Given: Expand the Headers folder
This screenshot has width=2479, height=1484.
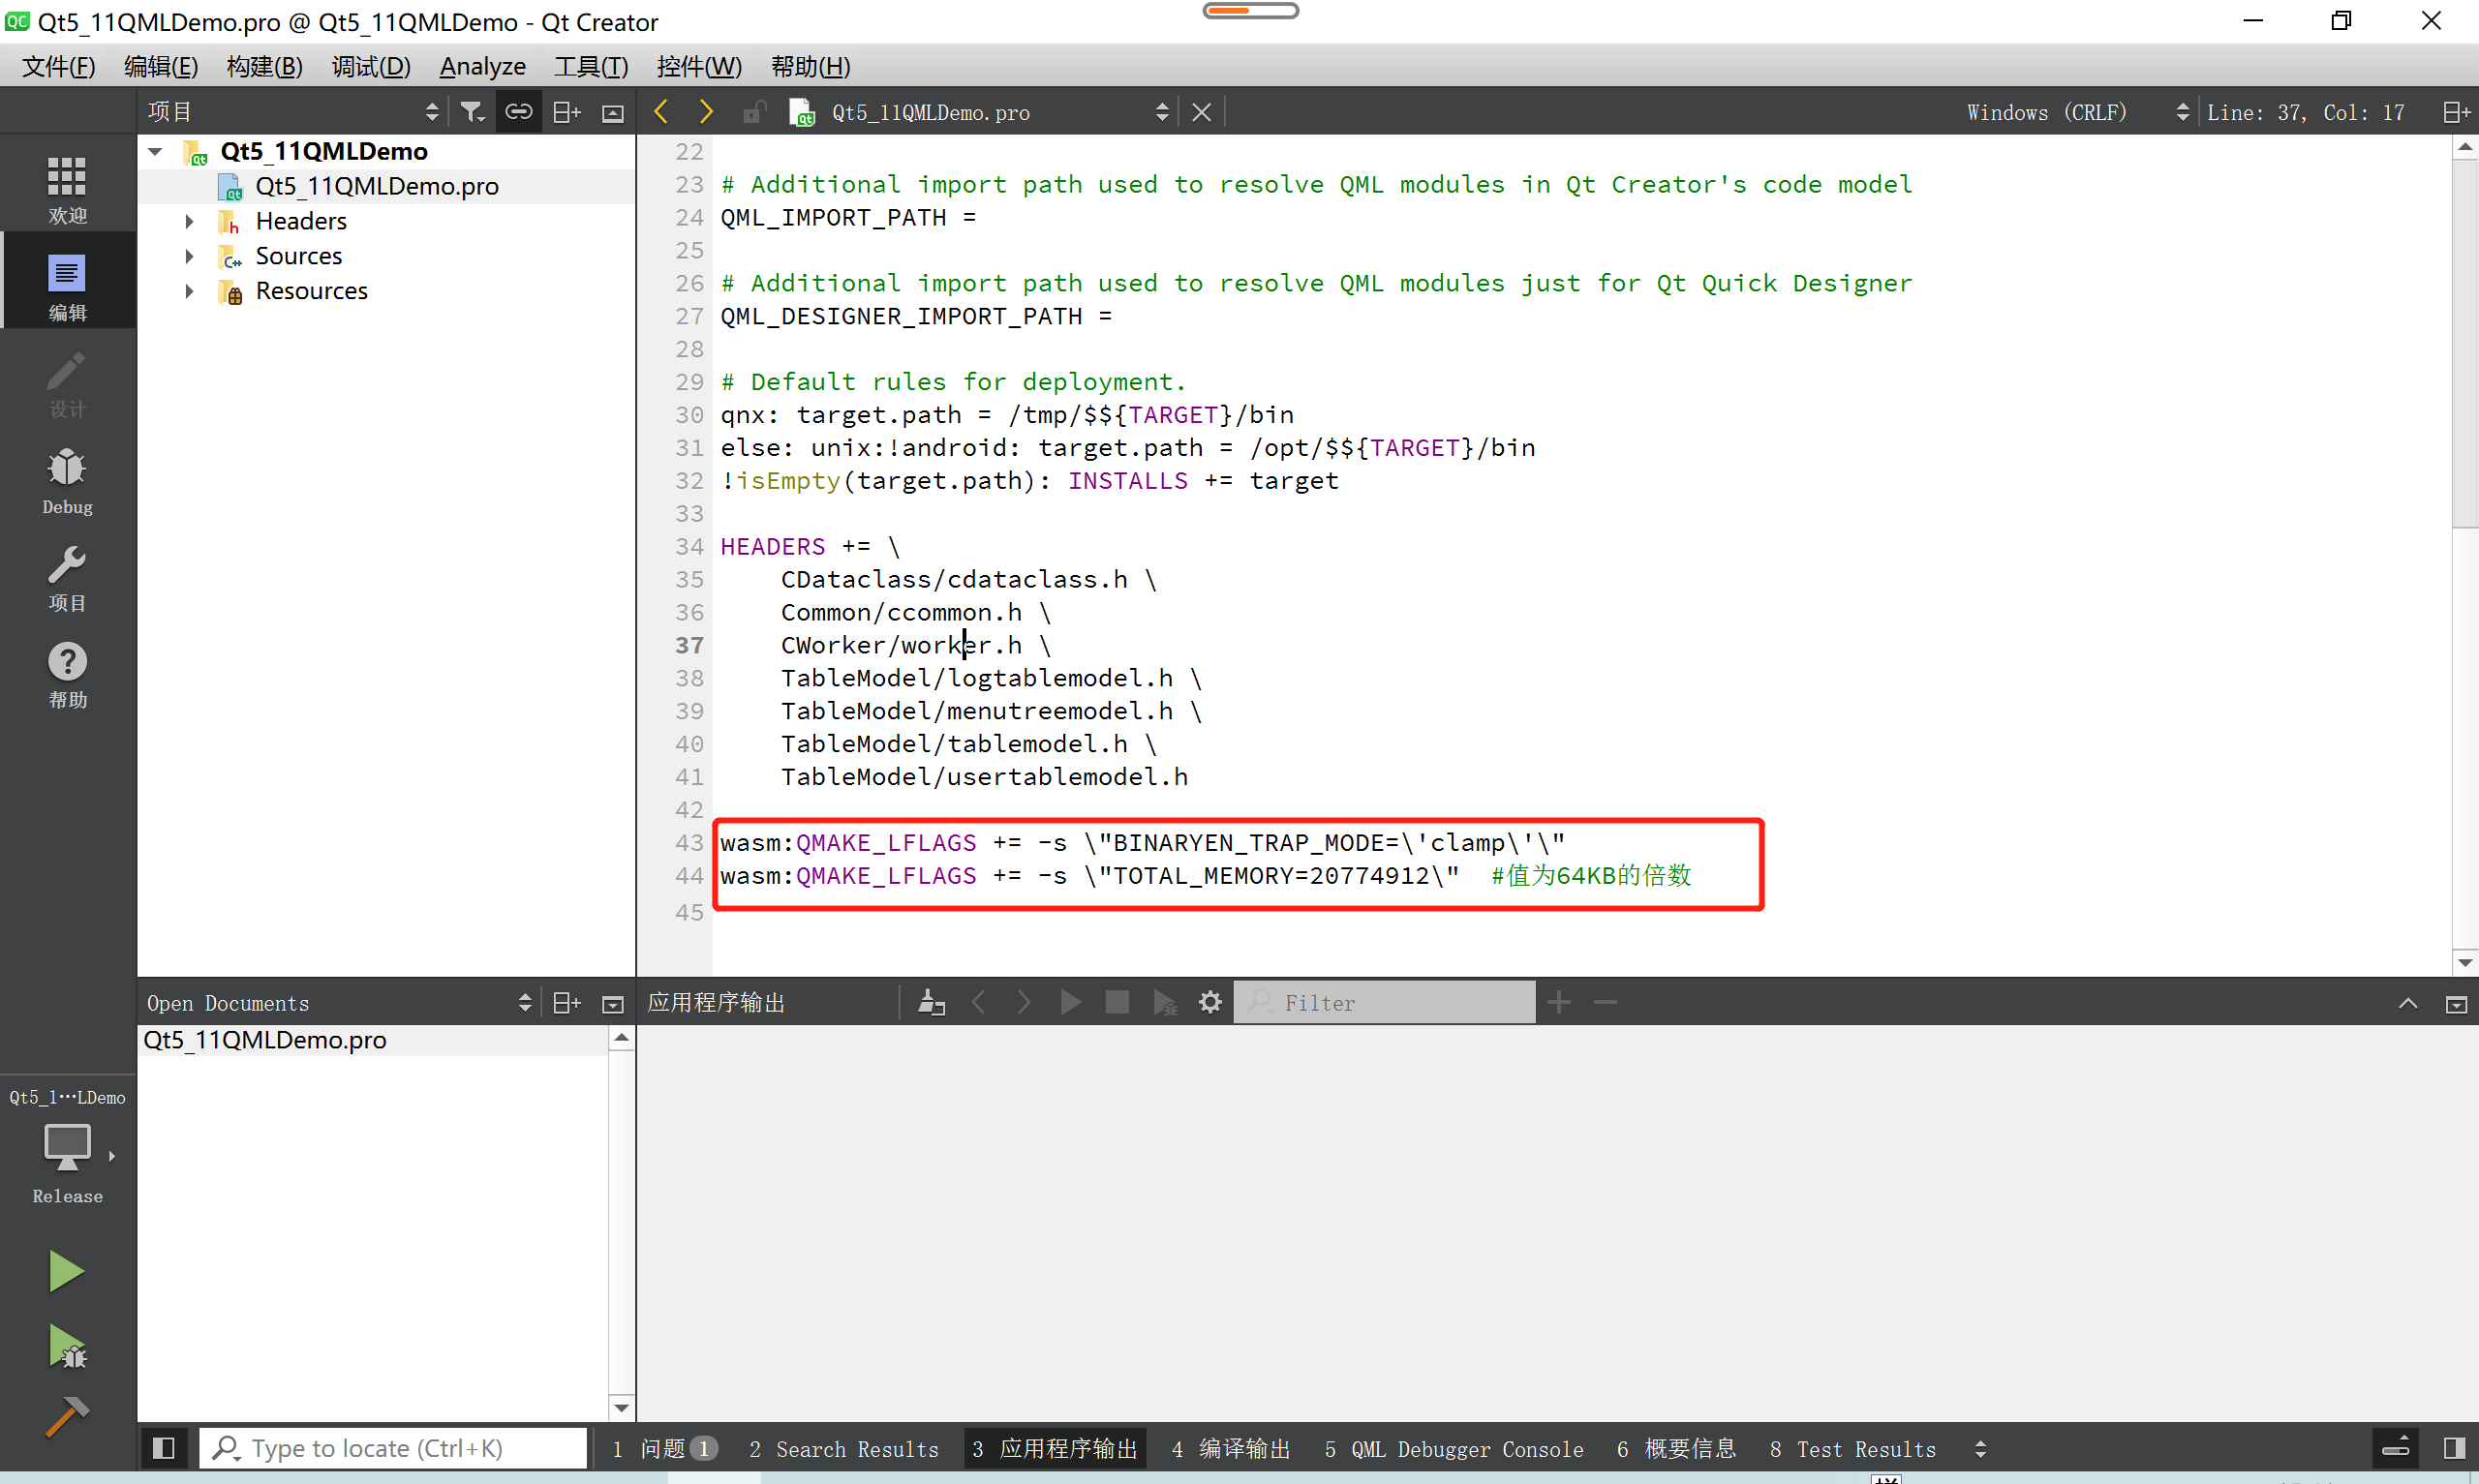Looking at the screenshot, I should pos(190,221).
